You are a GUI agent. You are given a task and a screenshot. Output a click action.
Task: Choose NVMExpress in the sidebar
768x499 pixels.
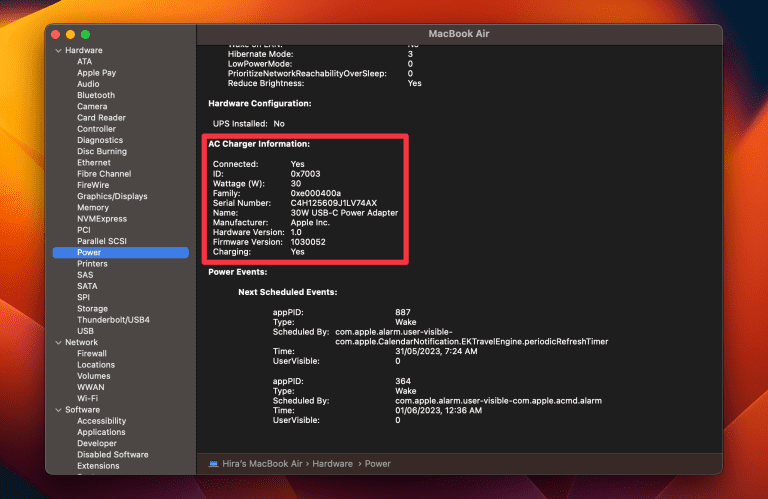click(x=102, y=218)
